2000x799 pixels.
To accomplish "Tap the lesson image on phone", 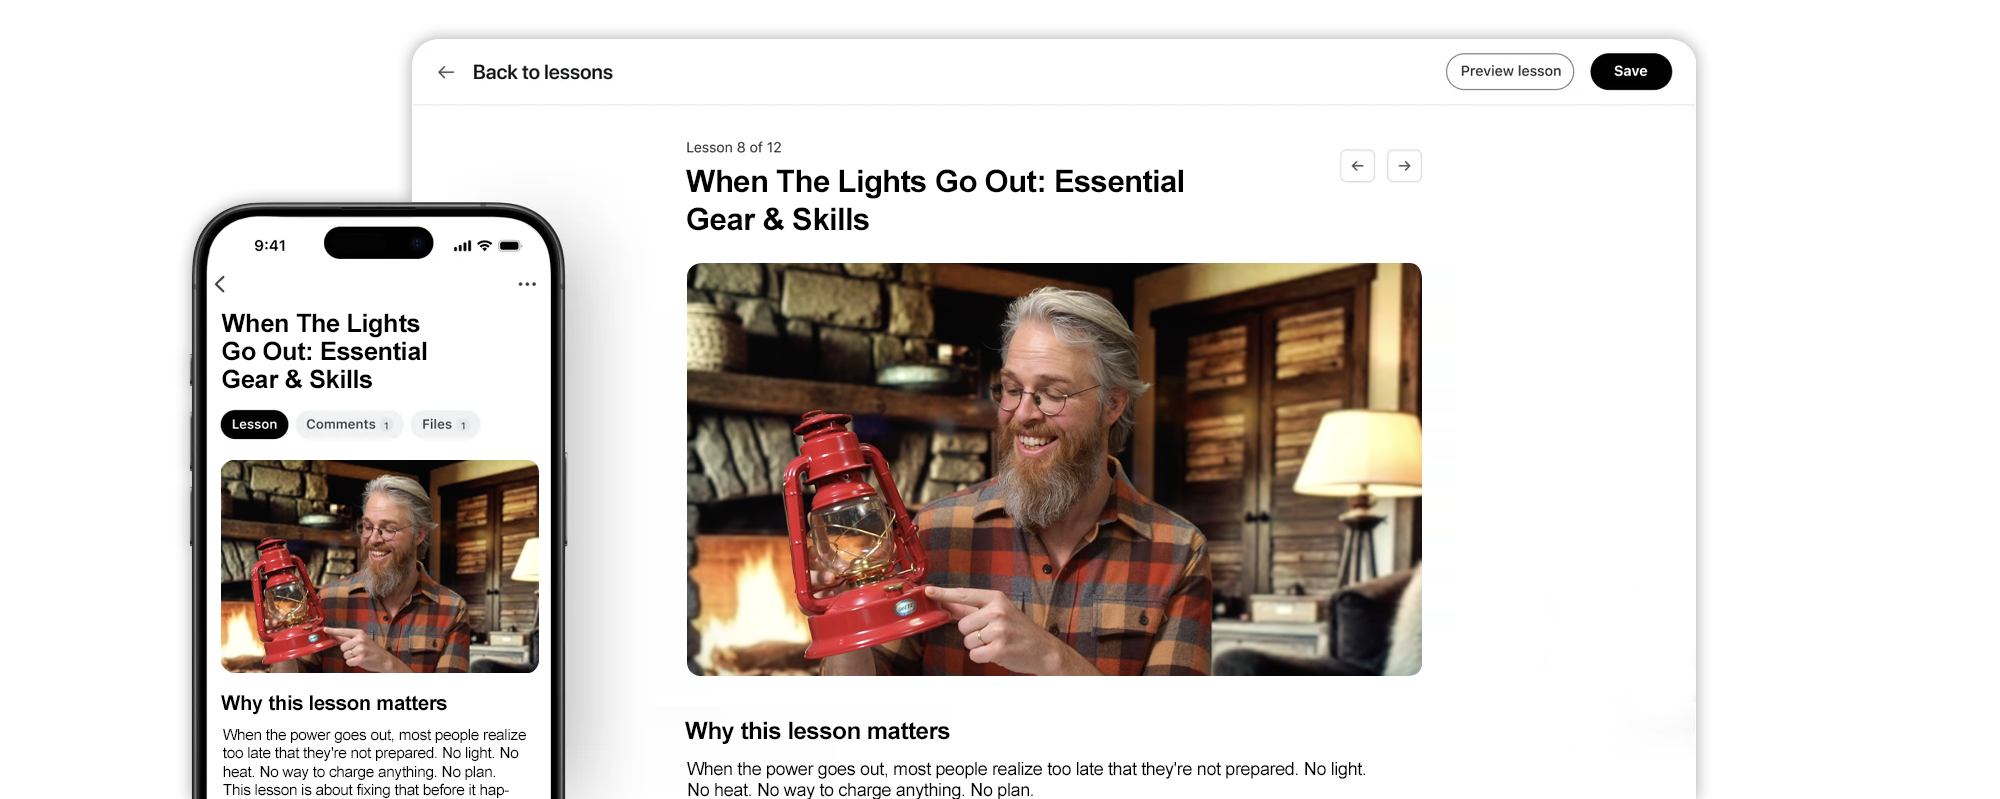I will pyautogui.click(x=380, y=566).
